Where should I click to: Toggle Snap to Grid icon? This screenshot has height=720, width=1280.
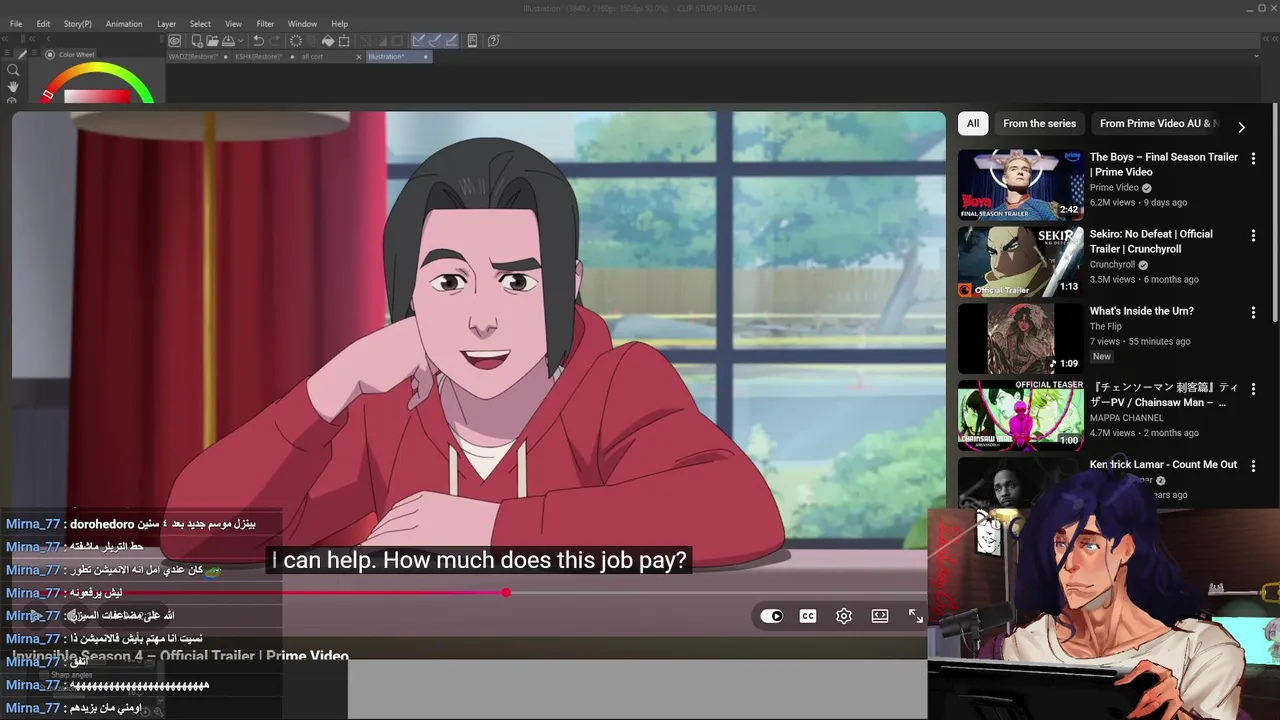452,41
